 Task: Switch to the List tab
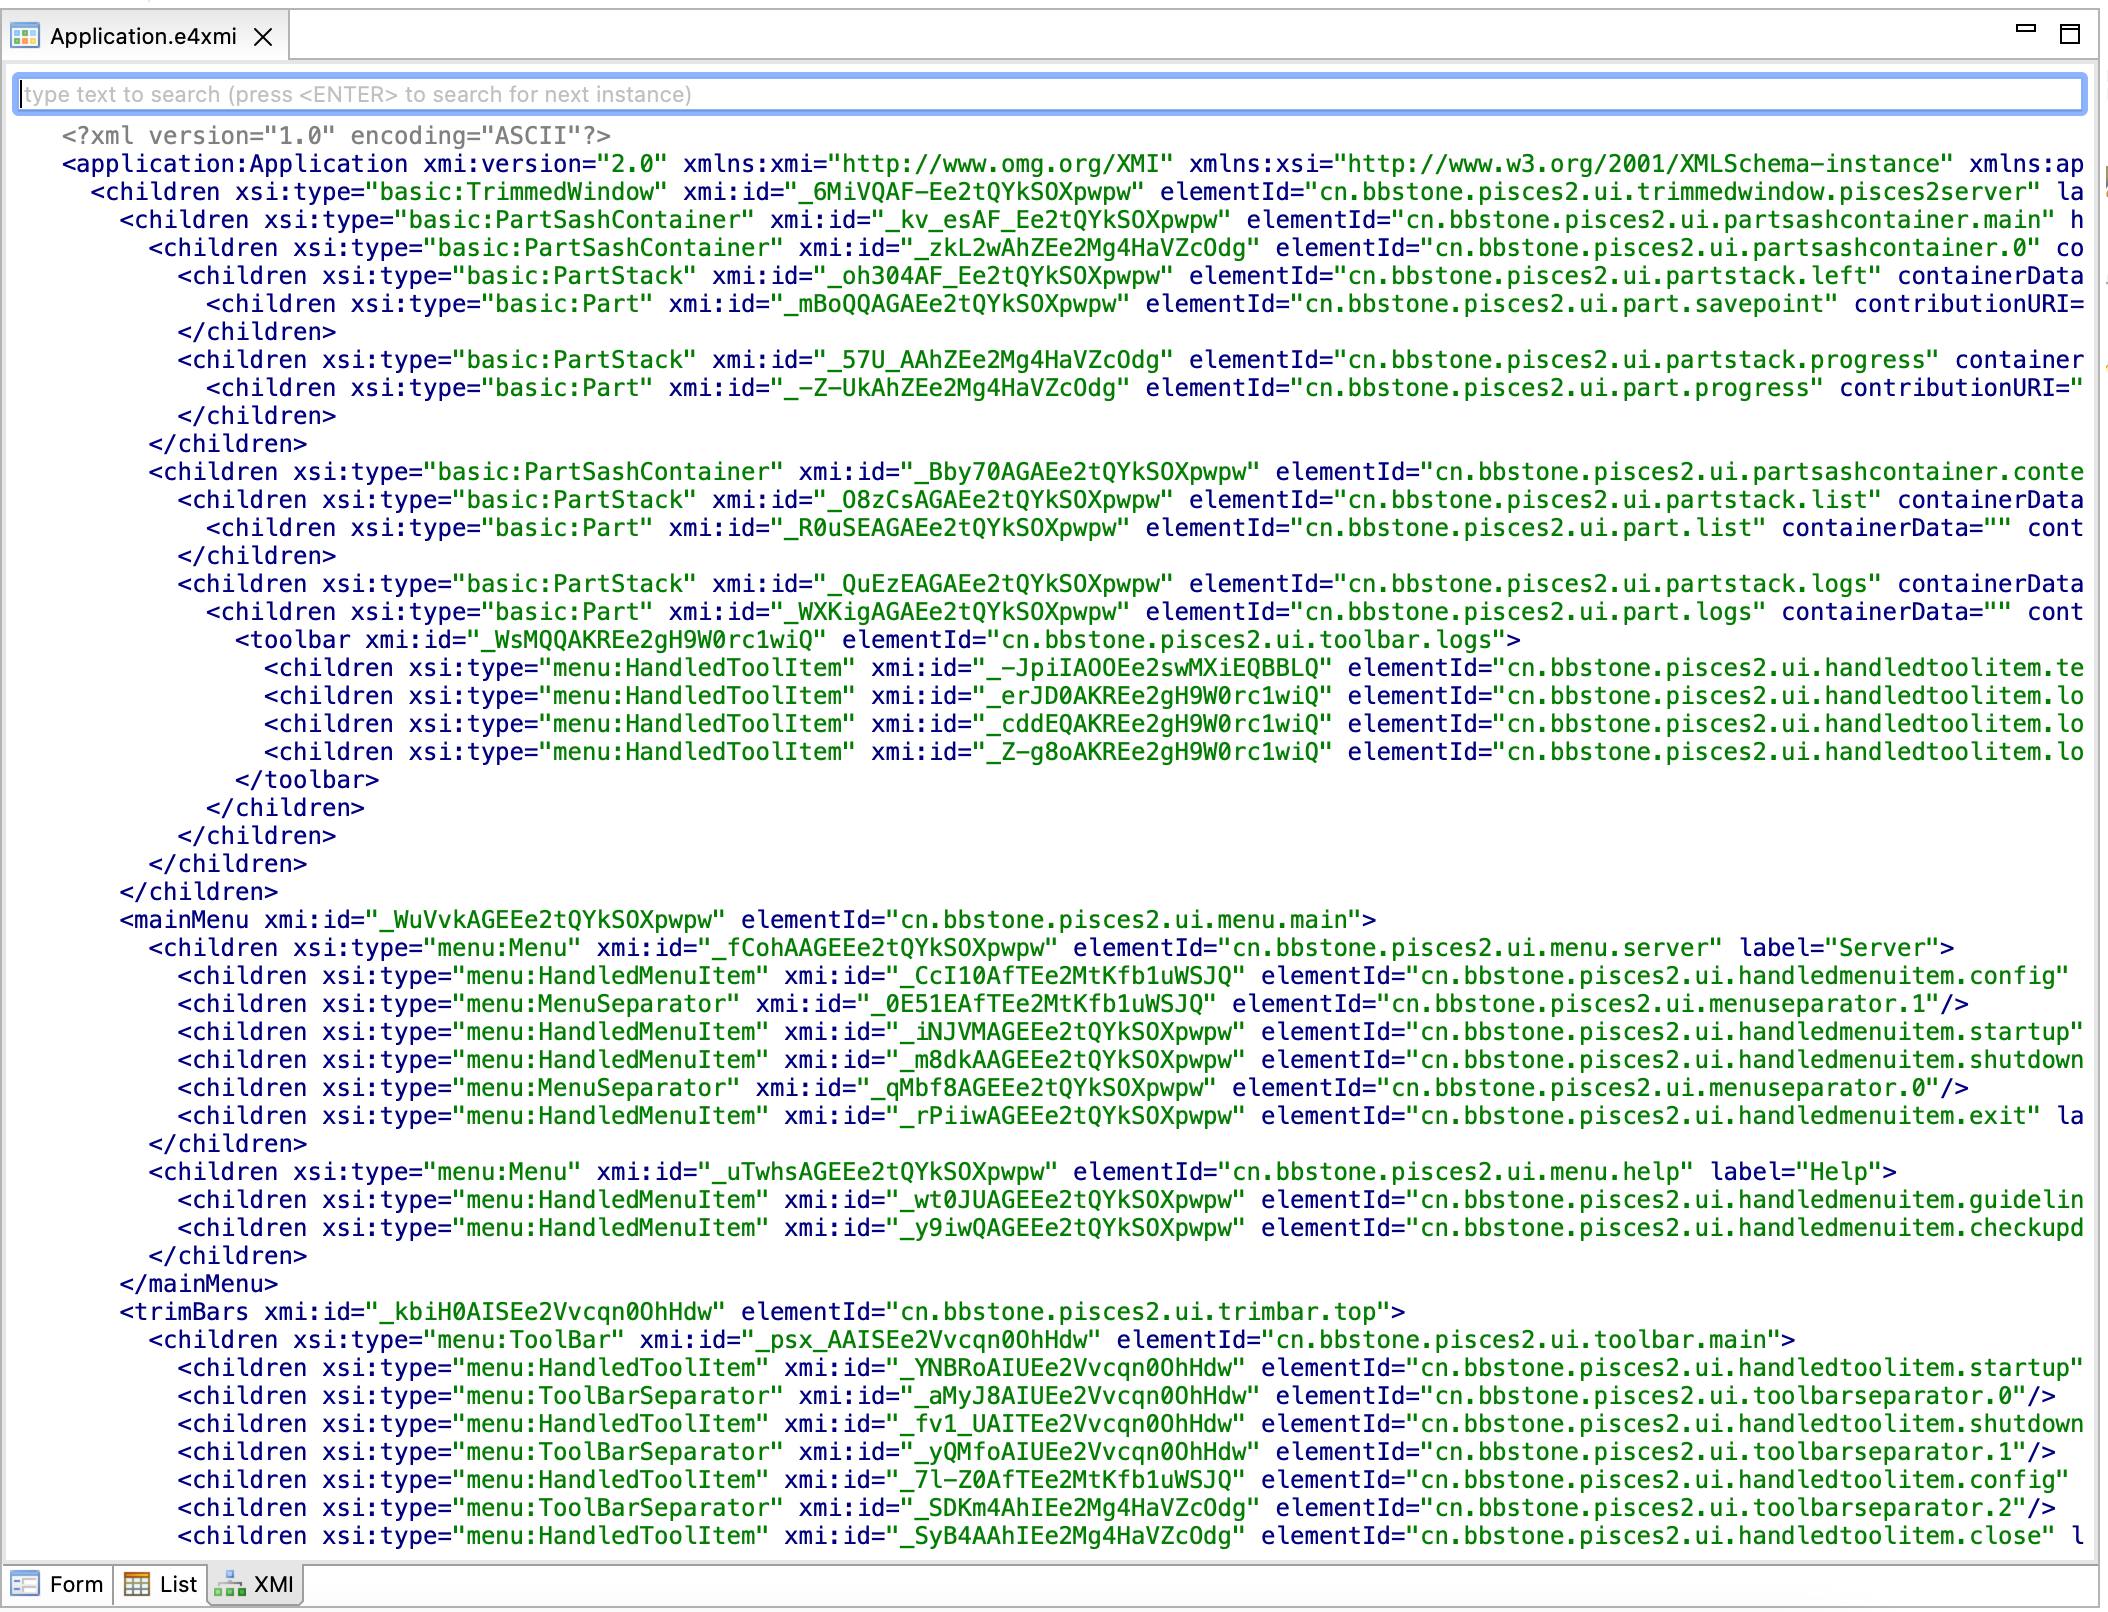(x=178, y=1584)
